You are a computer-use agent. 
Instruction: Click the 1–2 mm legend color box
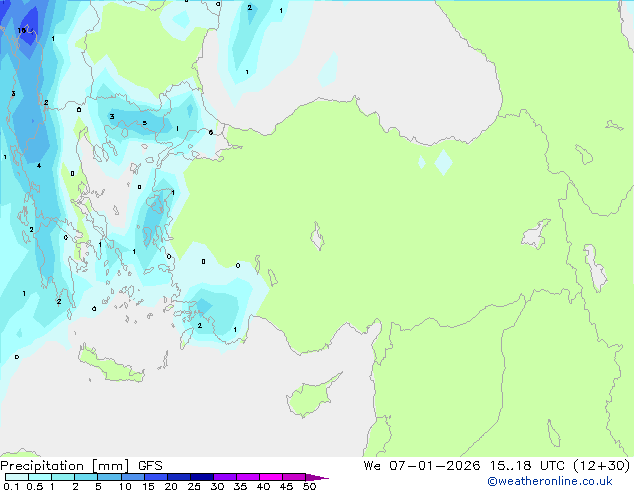(63, 477)
